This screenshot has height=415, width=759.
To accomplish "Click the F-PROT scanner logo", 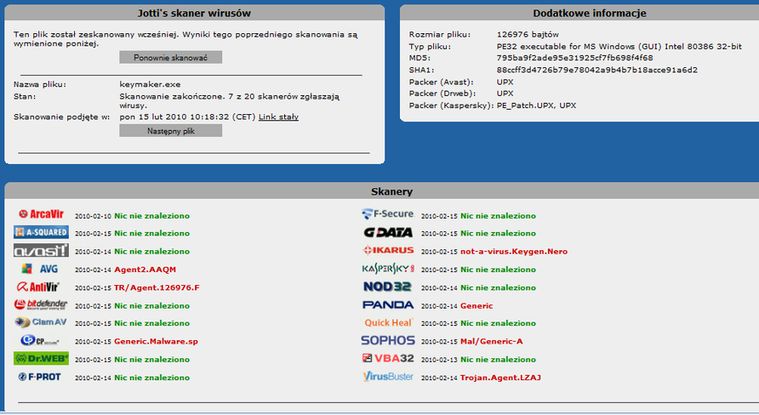I will coord(39,377).
